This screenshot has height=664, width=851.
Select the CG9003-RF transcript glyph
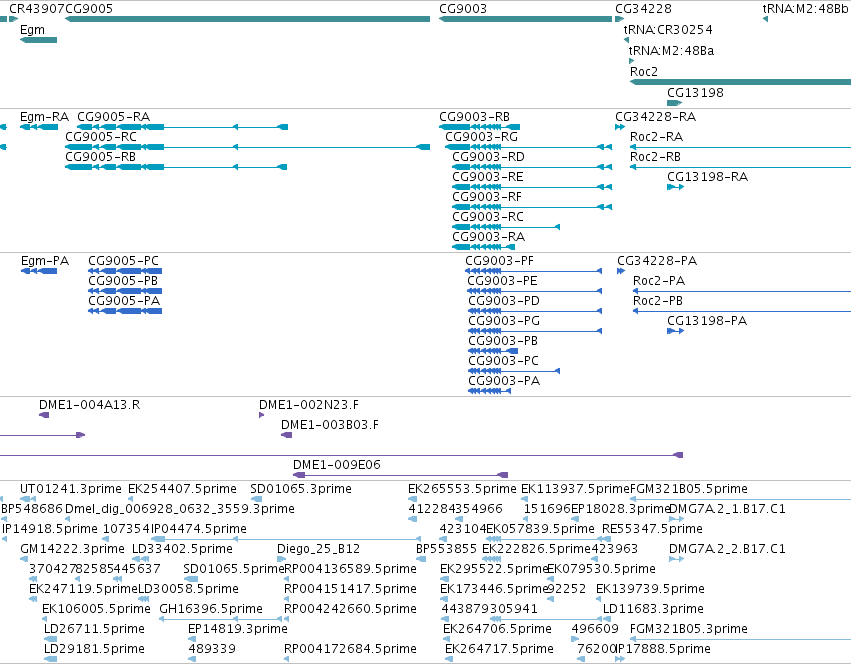[x=532, y=207]
